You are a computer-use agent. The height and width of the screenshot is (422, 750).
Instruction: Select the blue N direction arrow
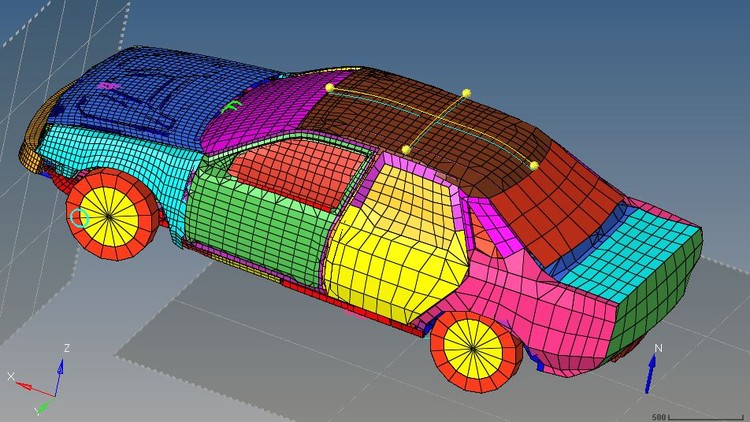pyautogui.click(x=650, y=374)
